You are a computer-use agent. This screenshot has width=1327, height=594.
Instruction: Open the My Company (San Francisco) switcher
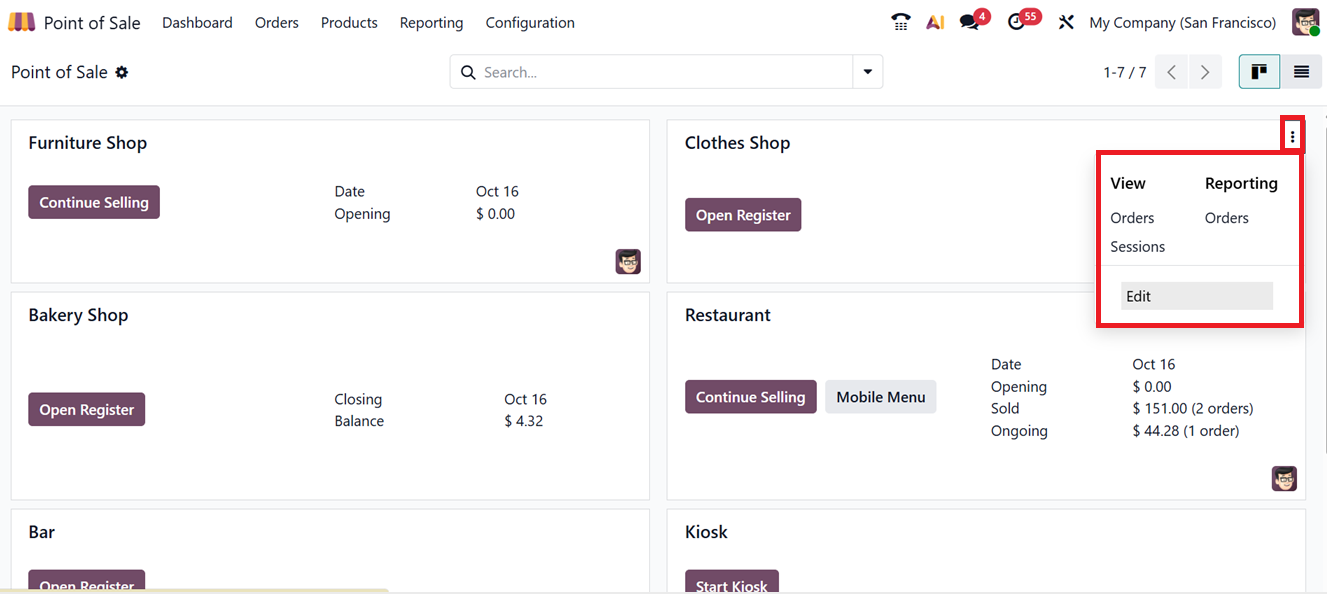pyautogui.click(x=1182, y=22)
